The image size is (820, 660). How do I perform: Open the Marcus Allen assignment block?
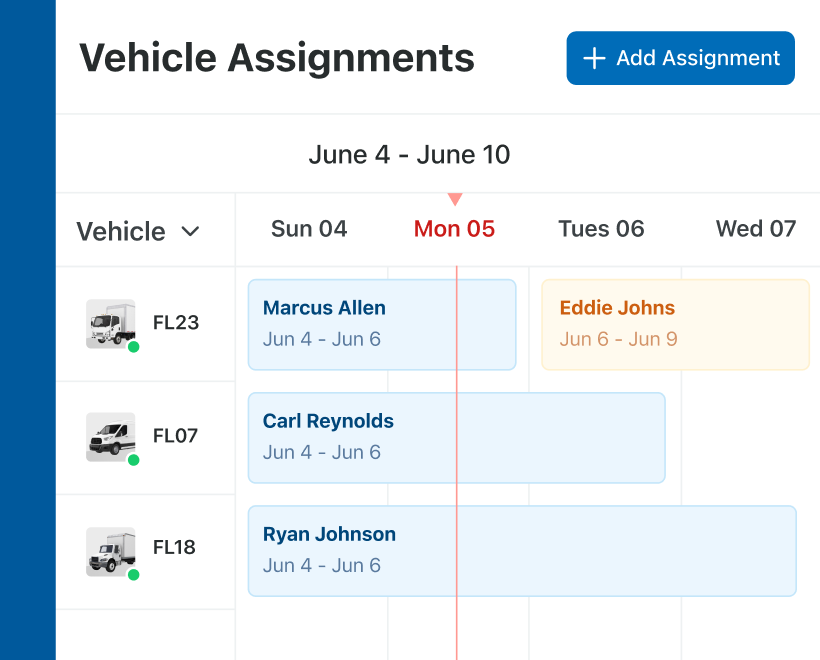coord(381,324)
